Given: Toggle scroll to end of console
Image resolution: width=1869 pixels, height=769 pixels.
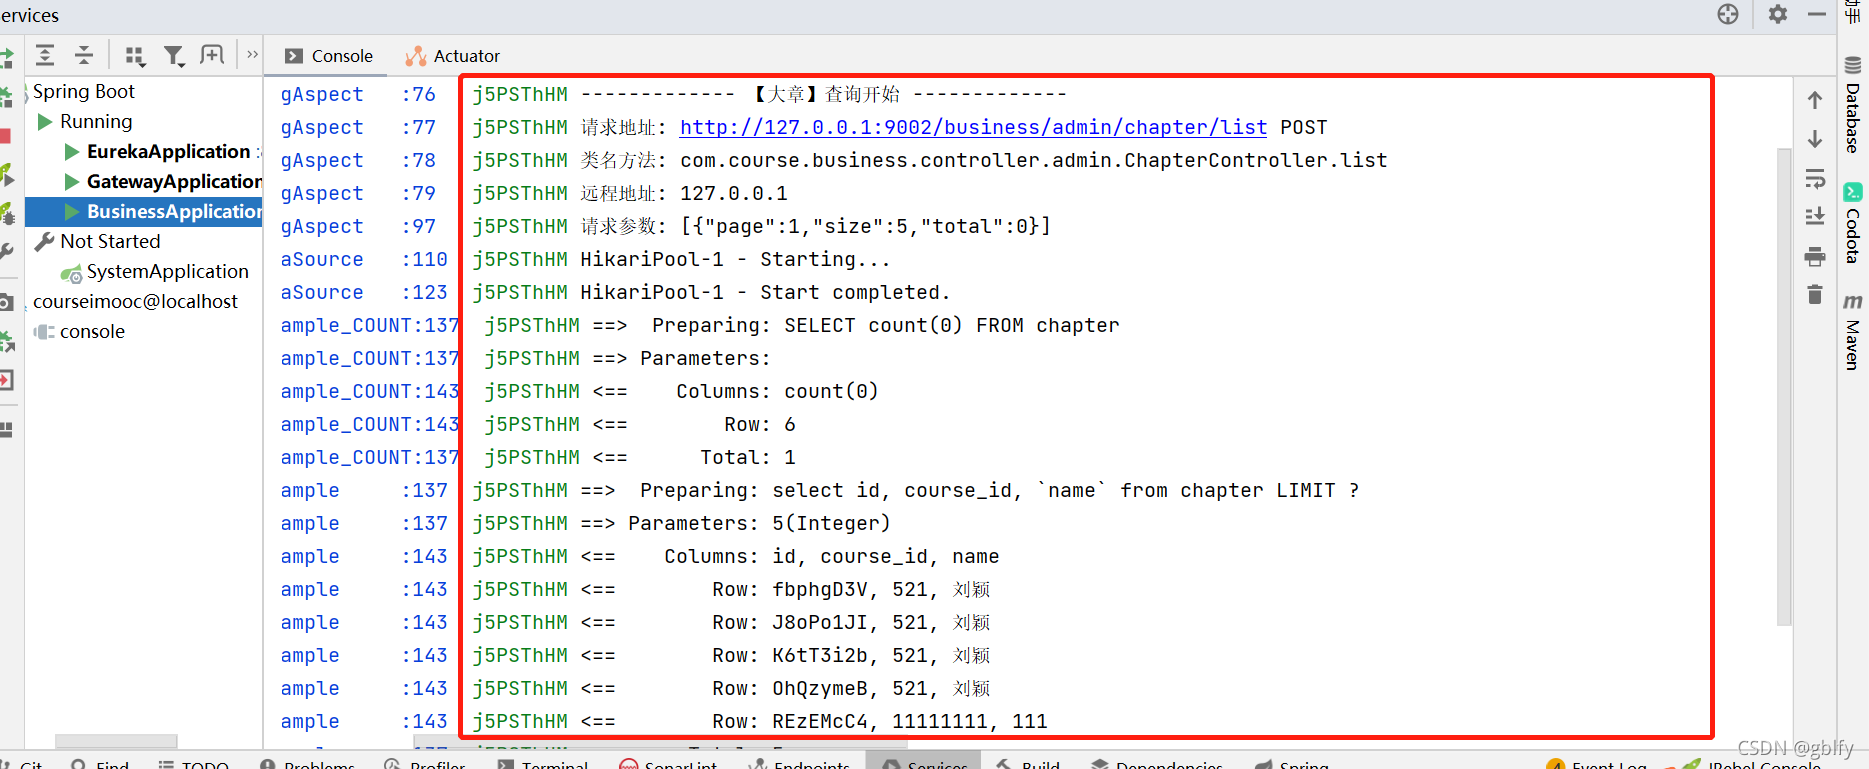Looking at the screenshot, I should (1815, 216).
